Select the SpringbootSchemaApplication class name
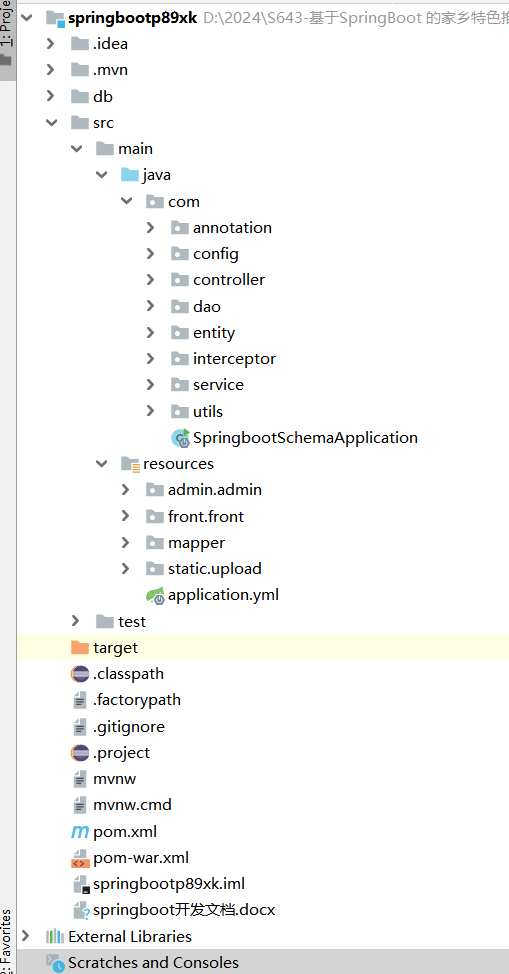This screenshot has width=509, height=974. point(305,438)
